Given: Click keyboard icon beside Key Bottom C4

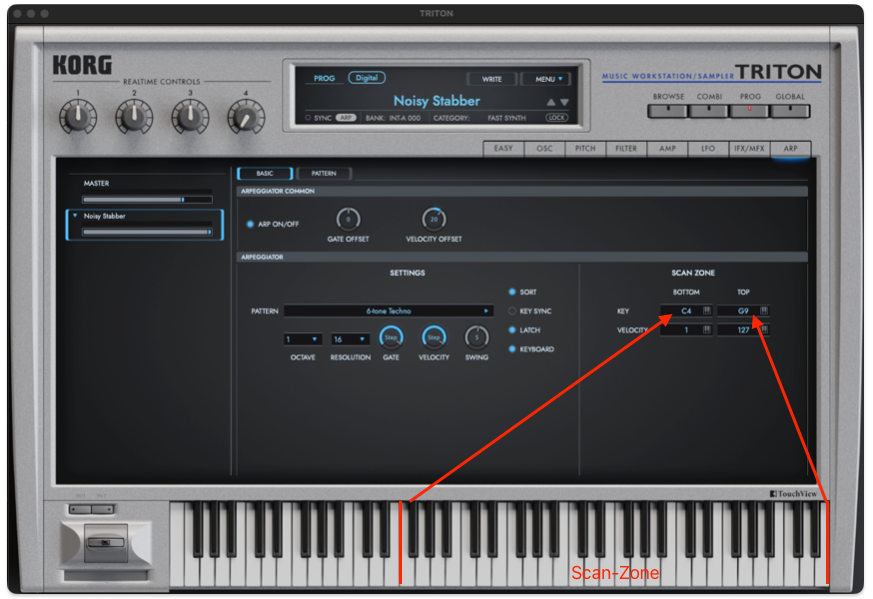Looking at the screenshot, I should (x=707, y=311).
